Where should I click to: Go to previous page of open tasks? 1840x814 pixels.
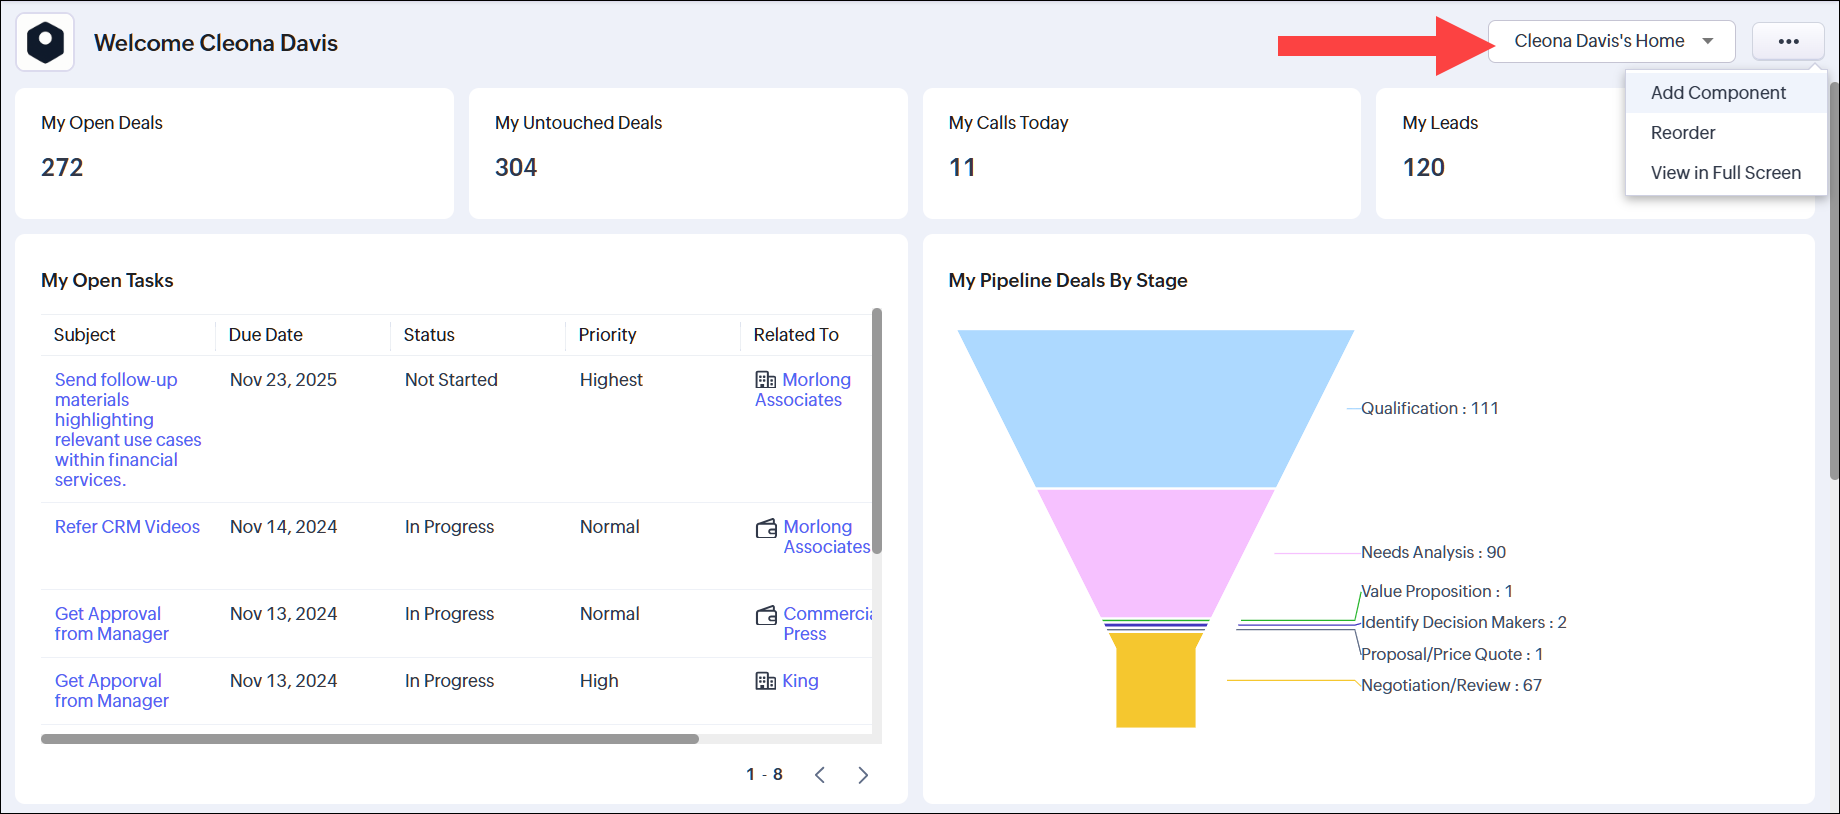tap(820, 775)
